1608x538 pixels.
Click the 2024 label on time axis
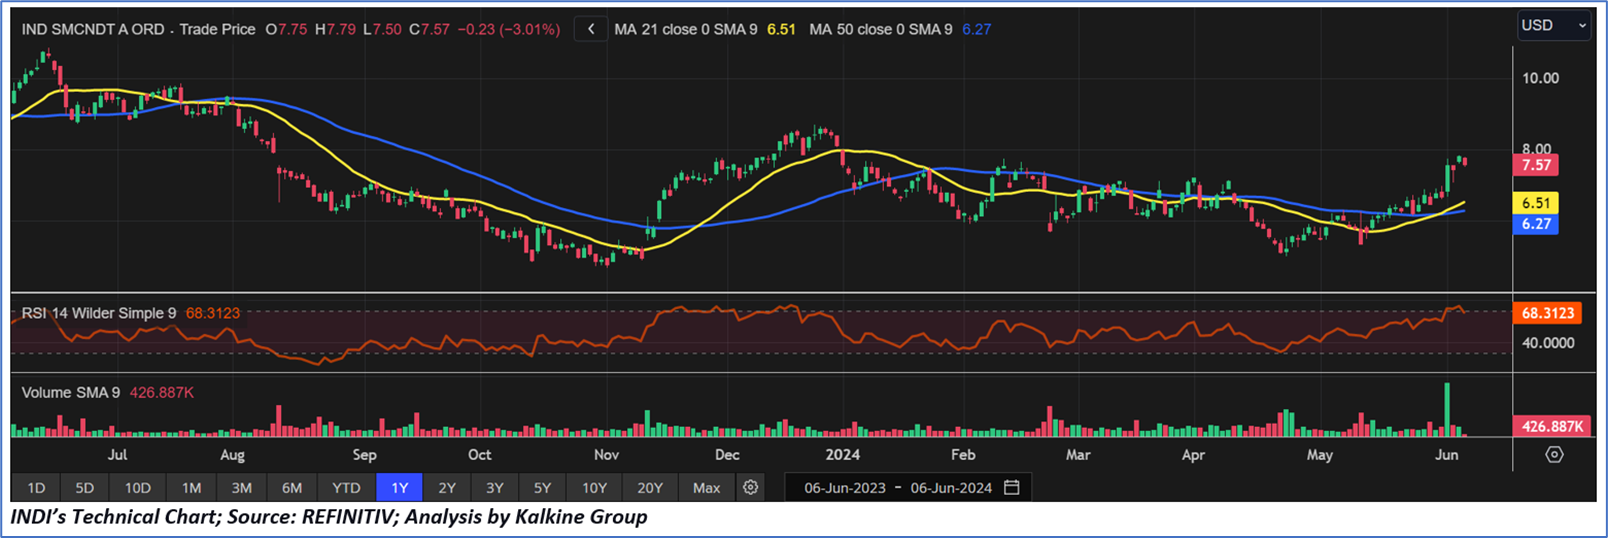pyautogui.click(x=843, y=454)
